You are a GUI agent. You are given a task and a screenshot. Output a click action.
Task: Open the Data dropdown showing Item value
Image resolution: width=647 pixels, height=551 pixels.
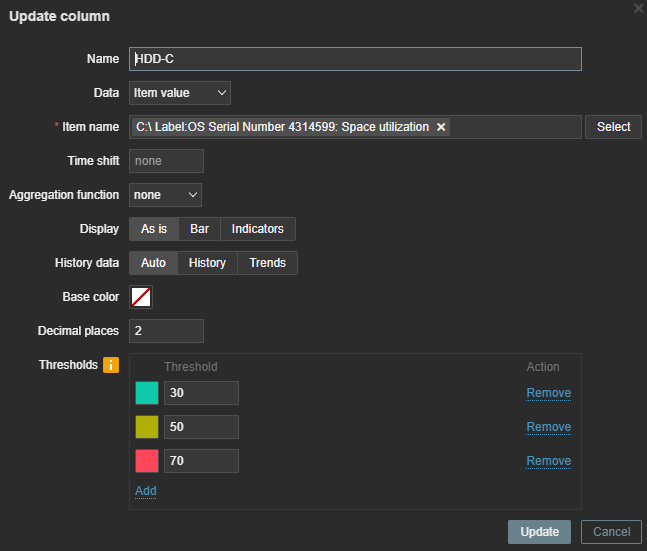(180, 93)
